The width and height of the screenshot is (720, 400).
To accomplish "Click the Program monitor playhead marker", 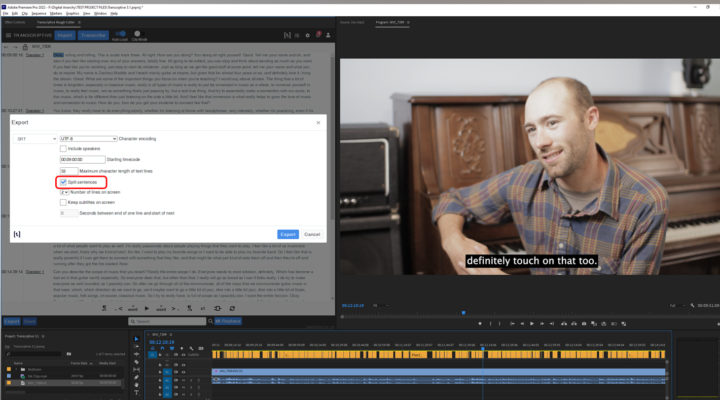I will 463,313.
